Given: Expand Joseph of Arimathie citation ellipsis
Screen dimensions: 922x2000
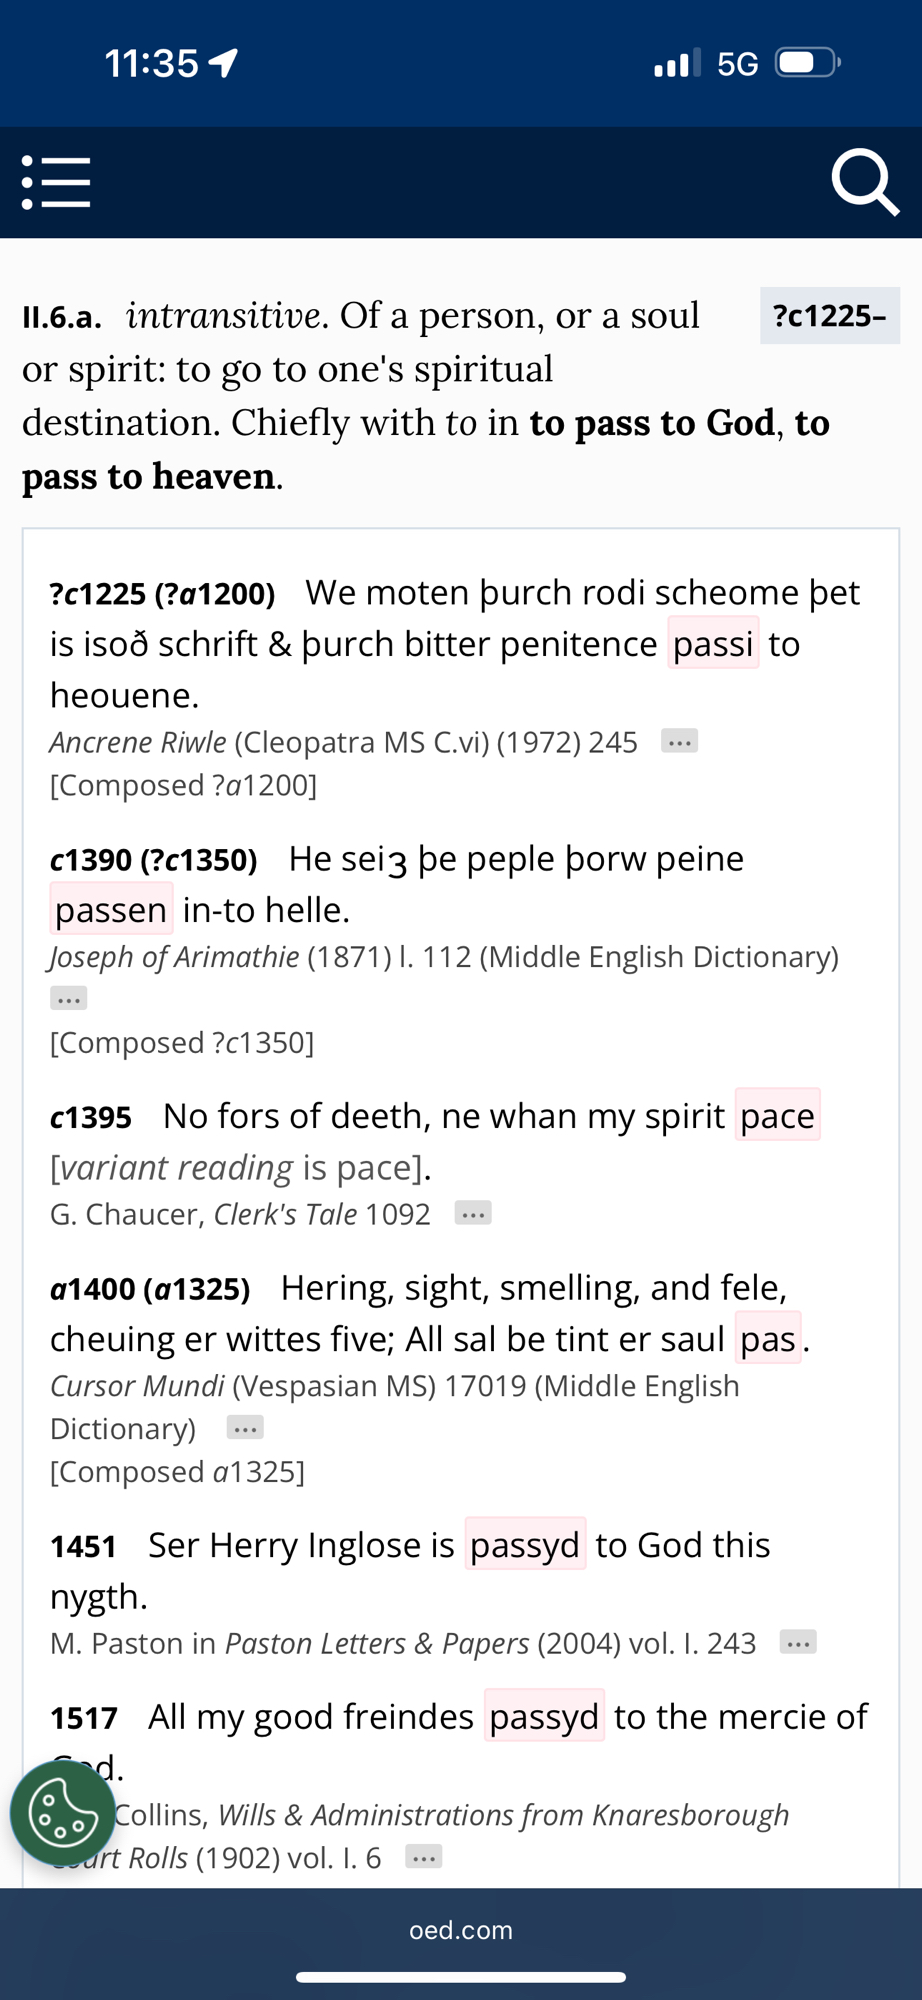Looking at the screenshot, I should 69,998.
